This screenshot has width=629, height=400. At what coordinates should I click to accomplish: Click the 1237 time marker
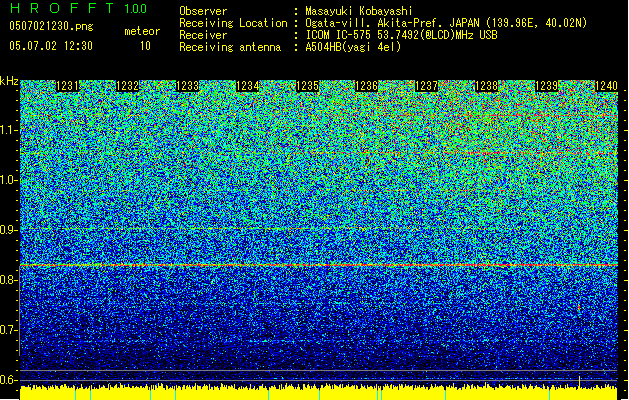coord(426,86)
